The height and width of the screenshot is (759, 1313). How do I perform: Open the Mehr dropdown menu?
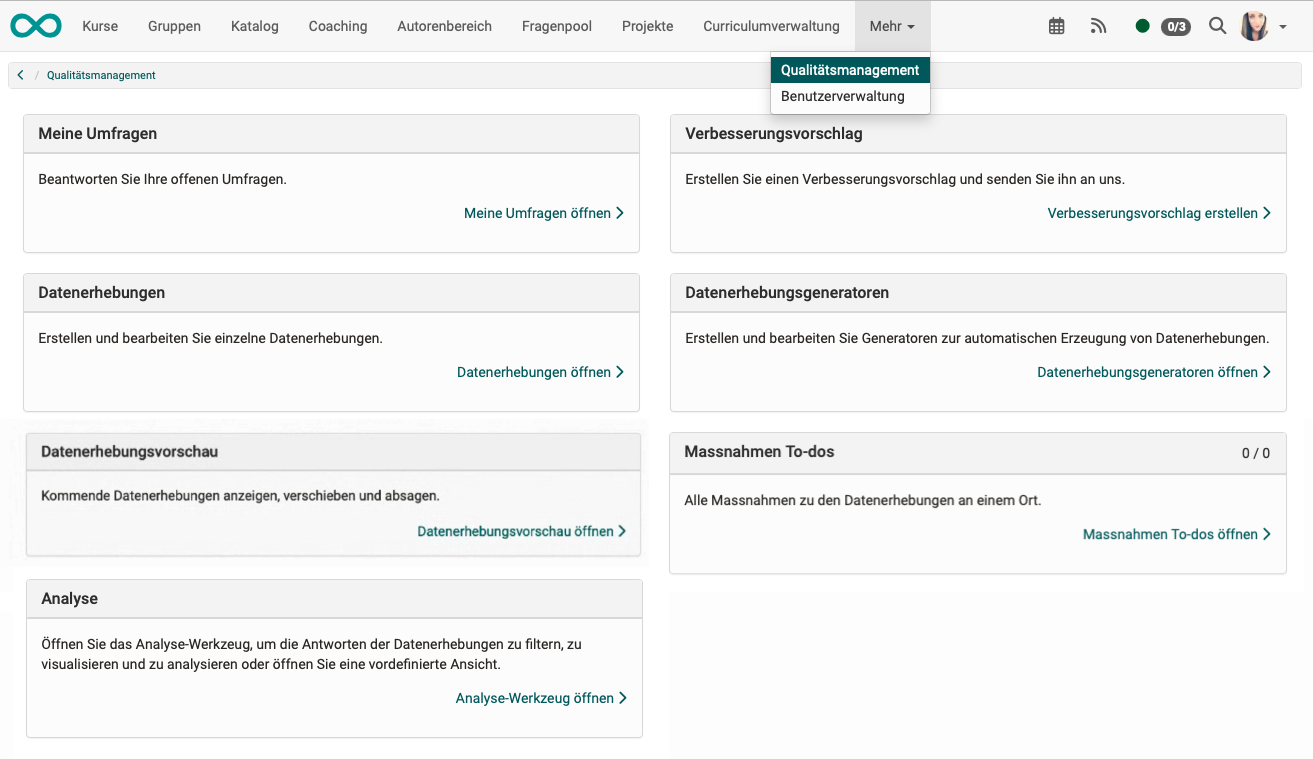pos(891,26)
